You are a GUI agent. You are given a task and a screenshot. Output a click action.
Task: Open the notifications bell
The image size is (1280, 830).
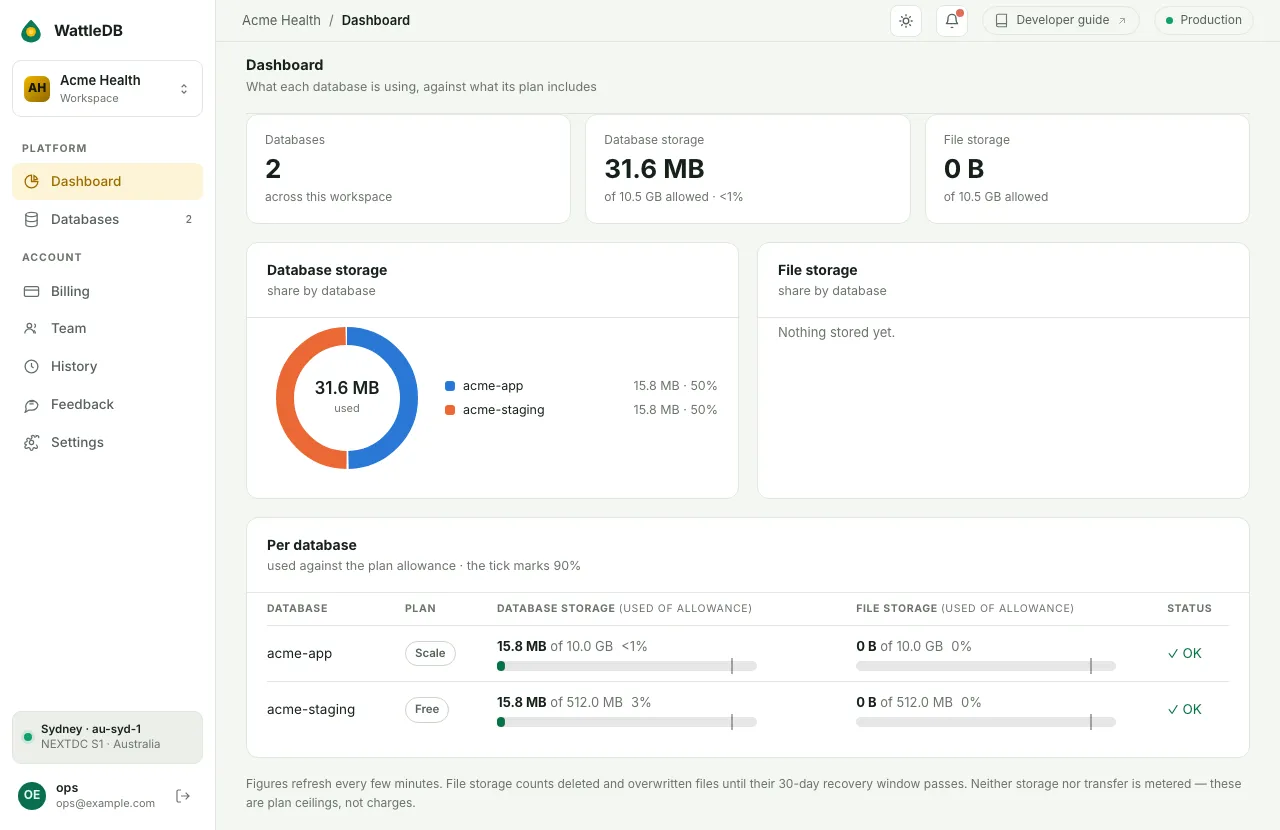(952, 20)
